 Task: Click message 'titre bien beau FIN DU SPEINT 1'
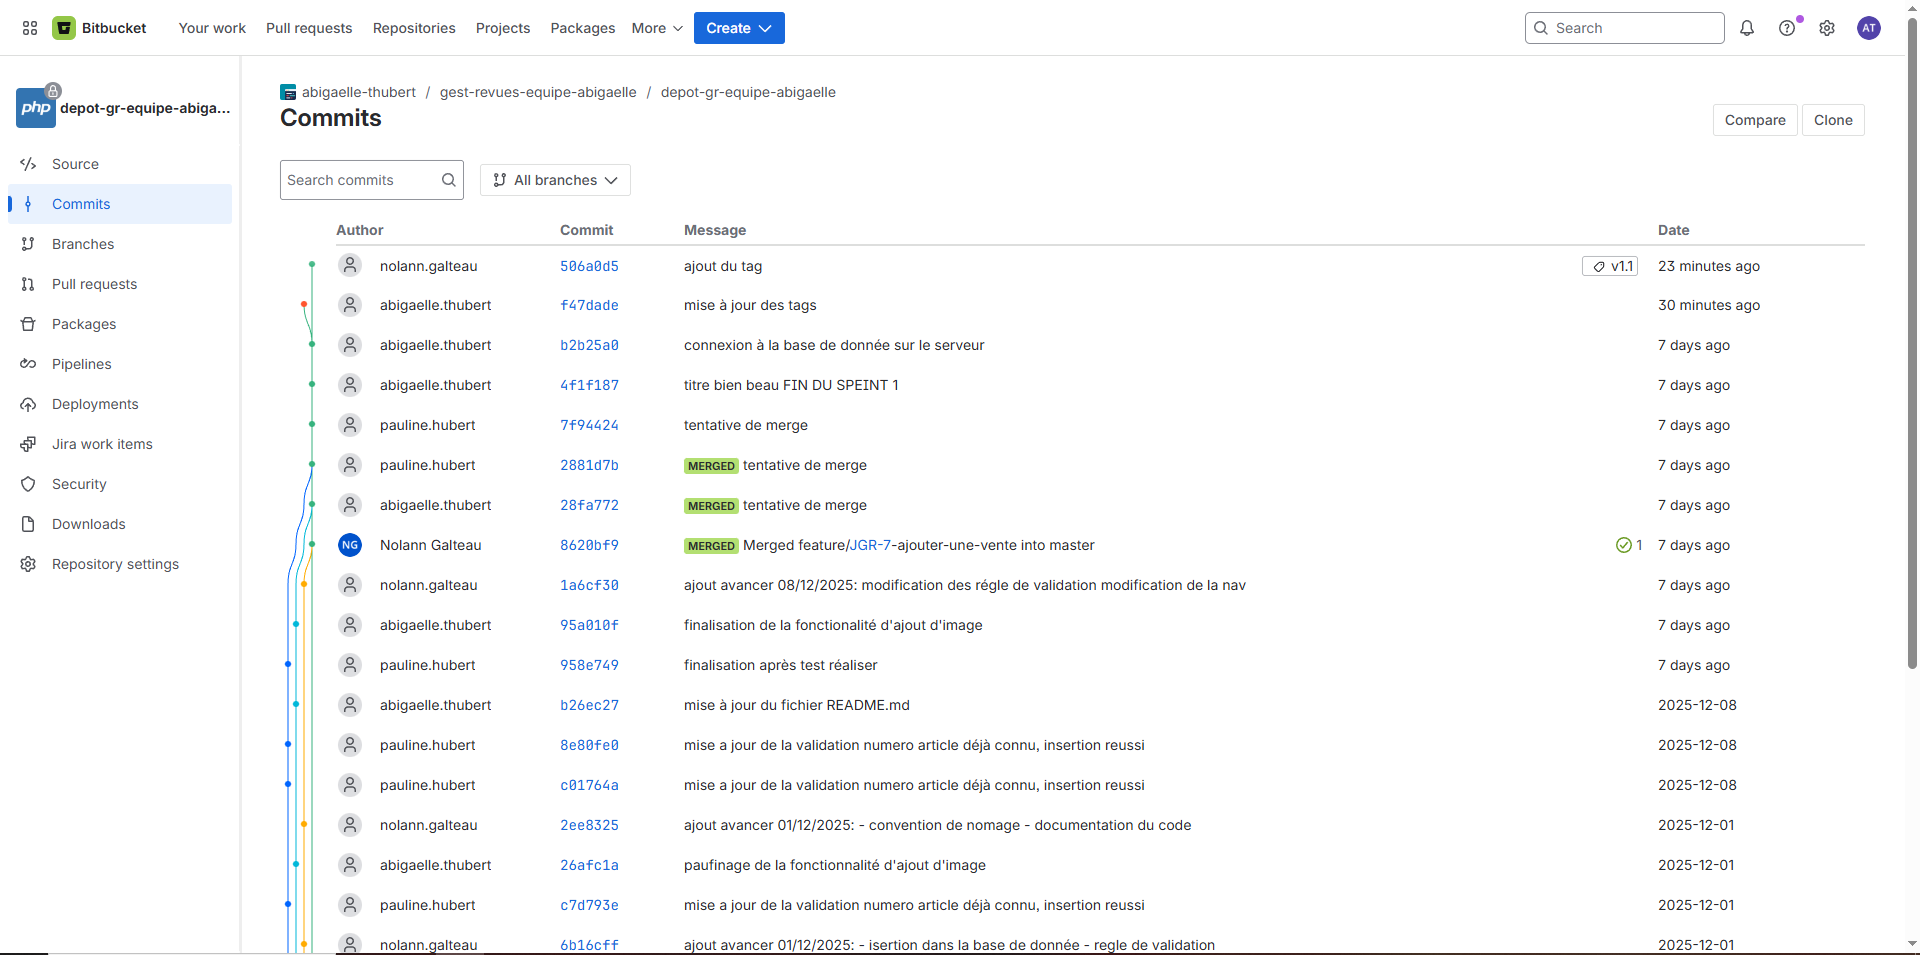click(791, 385)
